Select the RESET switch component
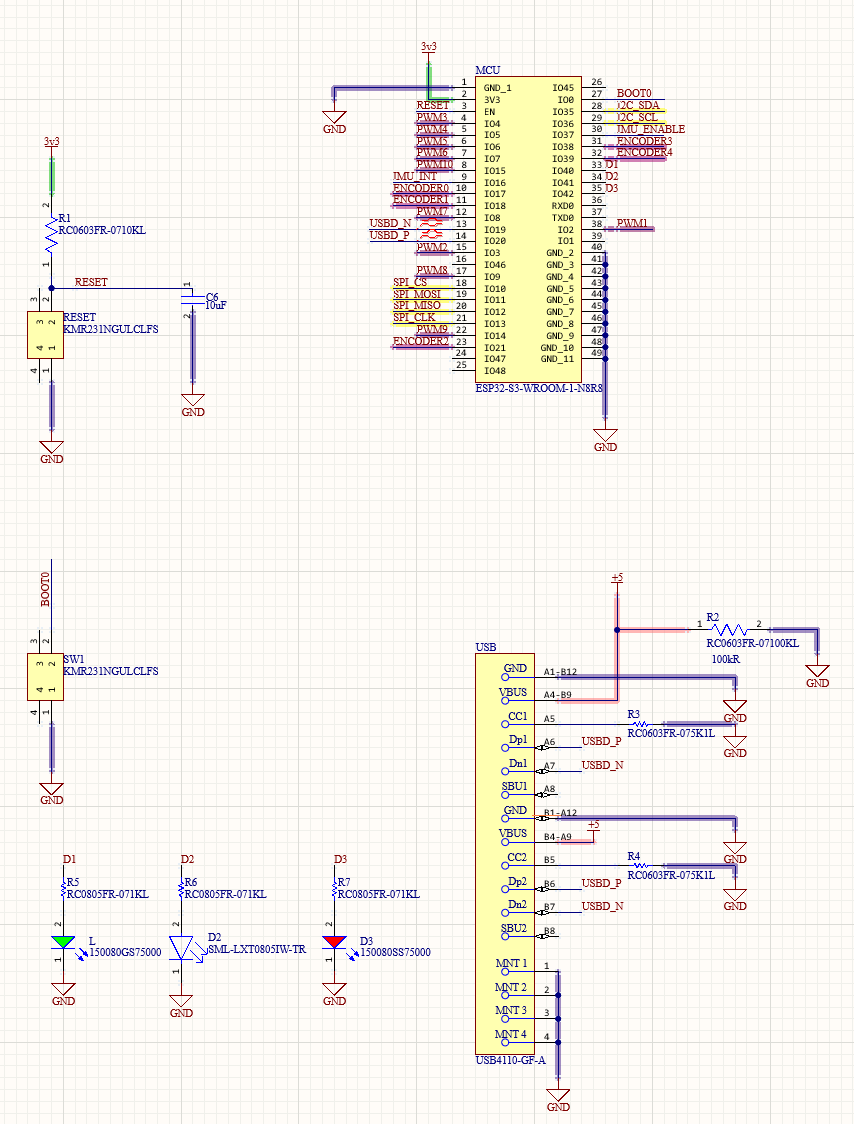This screenshot has width=854, height=1124. point(45,335)
